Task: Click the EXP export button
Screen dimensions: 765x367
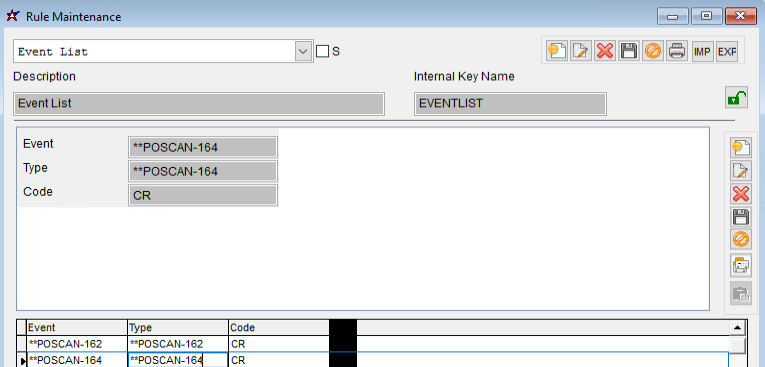Action: tap(726, 51)
